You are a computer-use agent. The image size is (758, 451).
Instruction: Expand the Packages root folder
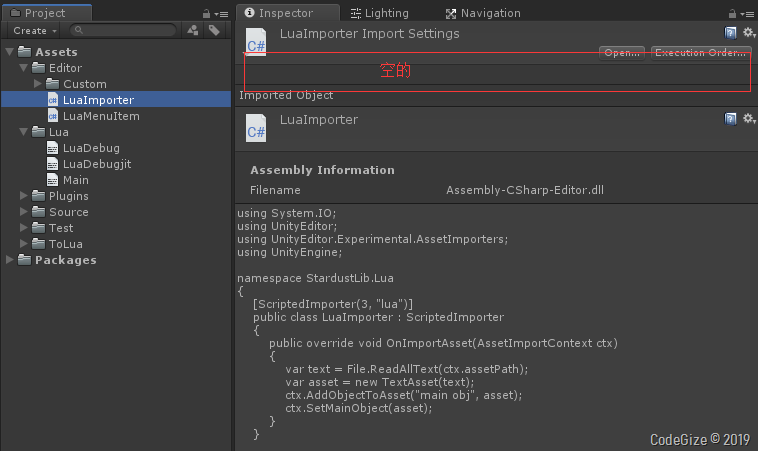[9, 260]
